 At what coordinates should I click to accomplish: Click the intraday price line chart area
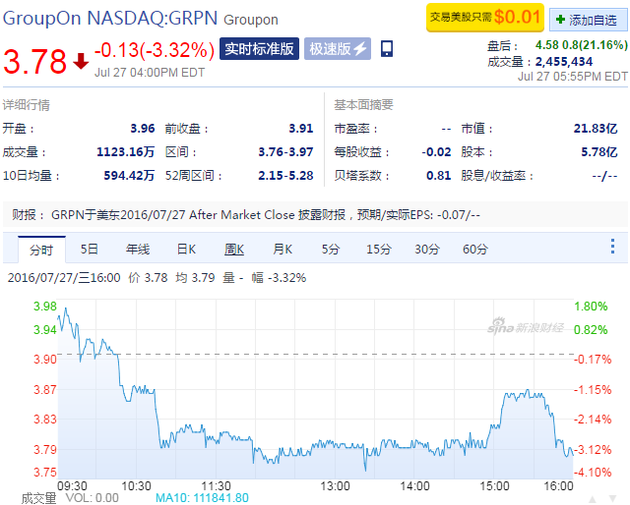315,389
